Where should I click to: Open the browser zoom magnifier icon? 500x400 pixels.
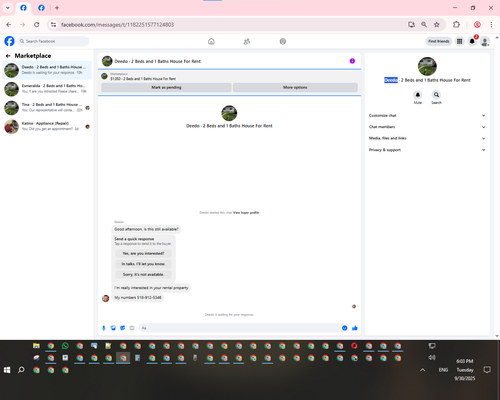coord(424,24)
